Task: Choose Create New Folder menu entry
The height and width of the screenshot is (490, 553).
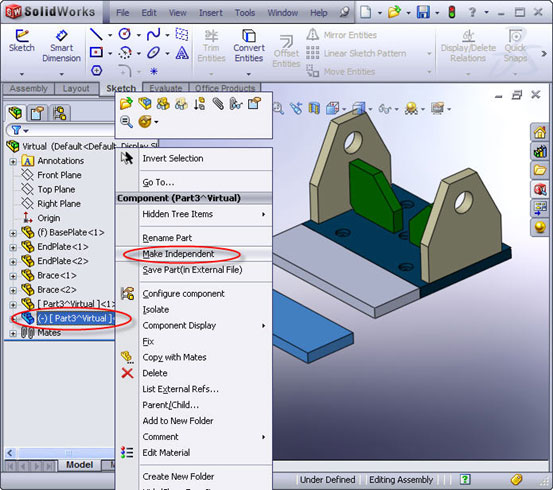Action: (194, 477)
